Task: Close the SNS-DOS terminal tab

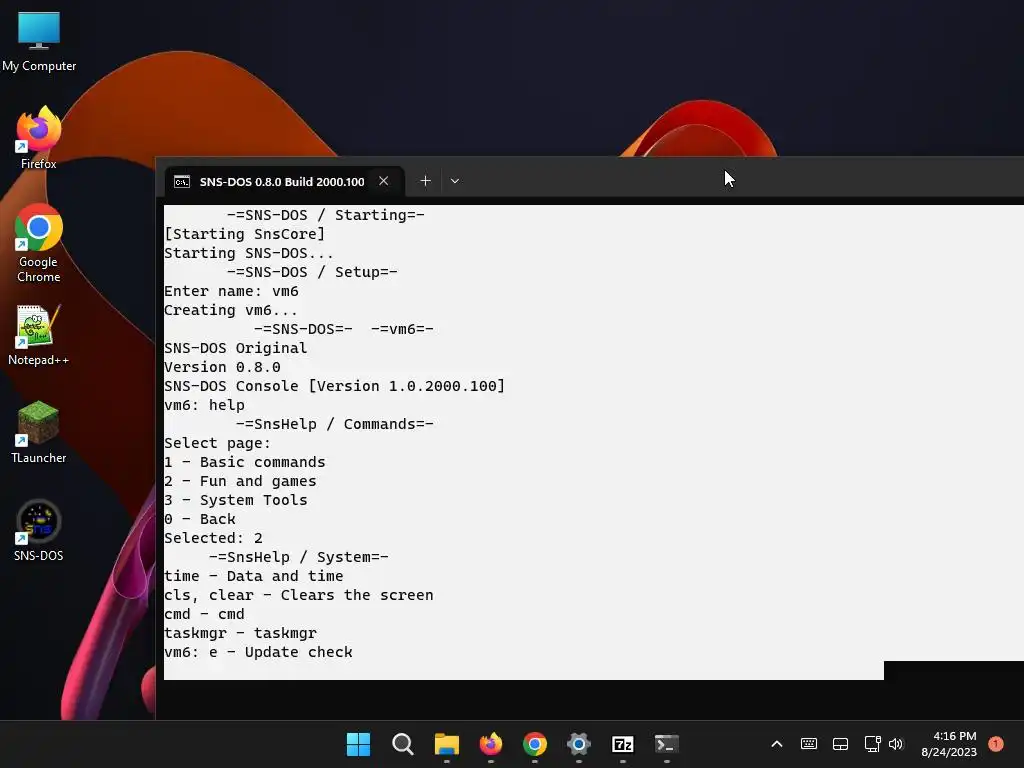Action: click(384, 181)
